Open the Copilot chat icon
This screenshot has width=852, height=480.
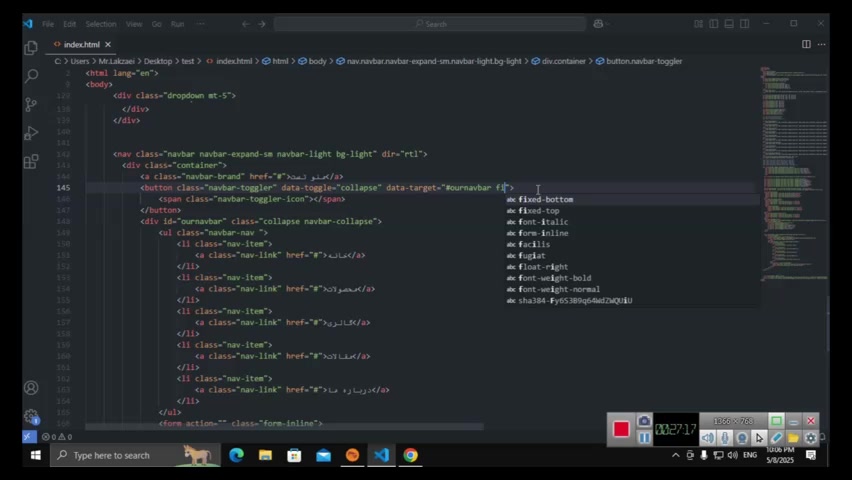pos(598,24)
